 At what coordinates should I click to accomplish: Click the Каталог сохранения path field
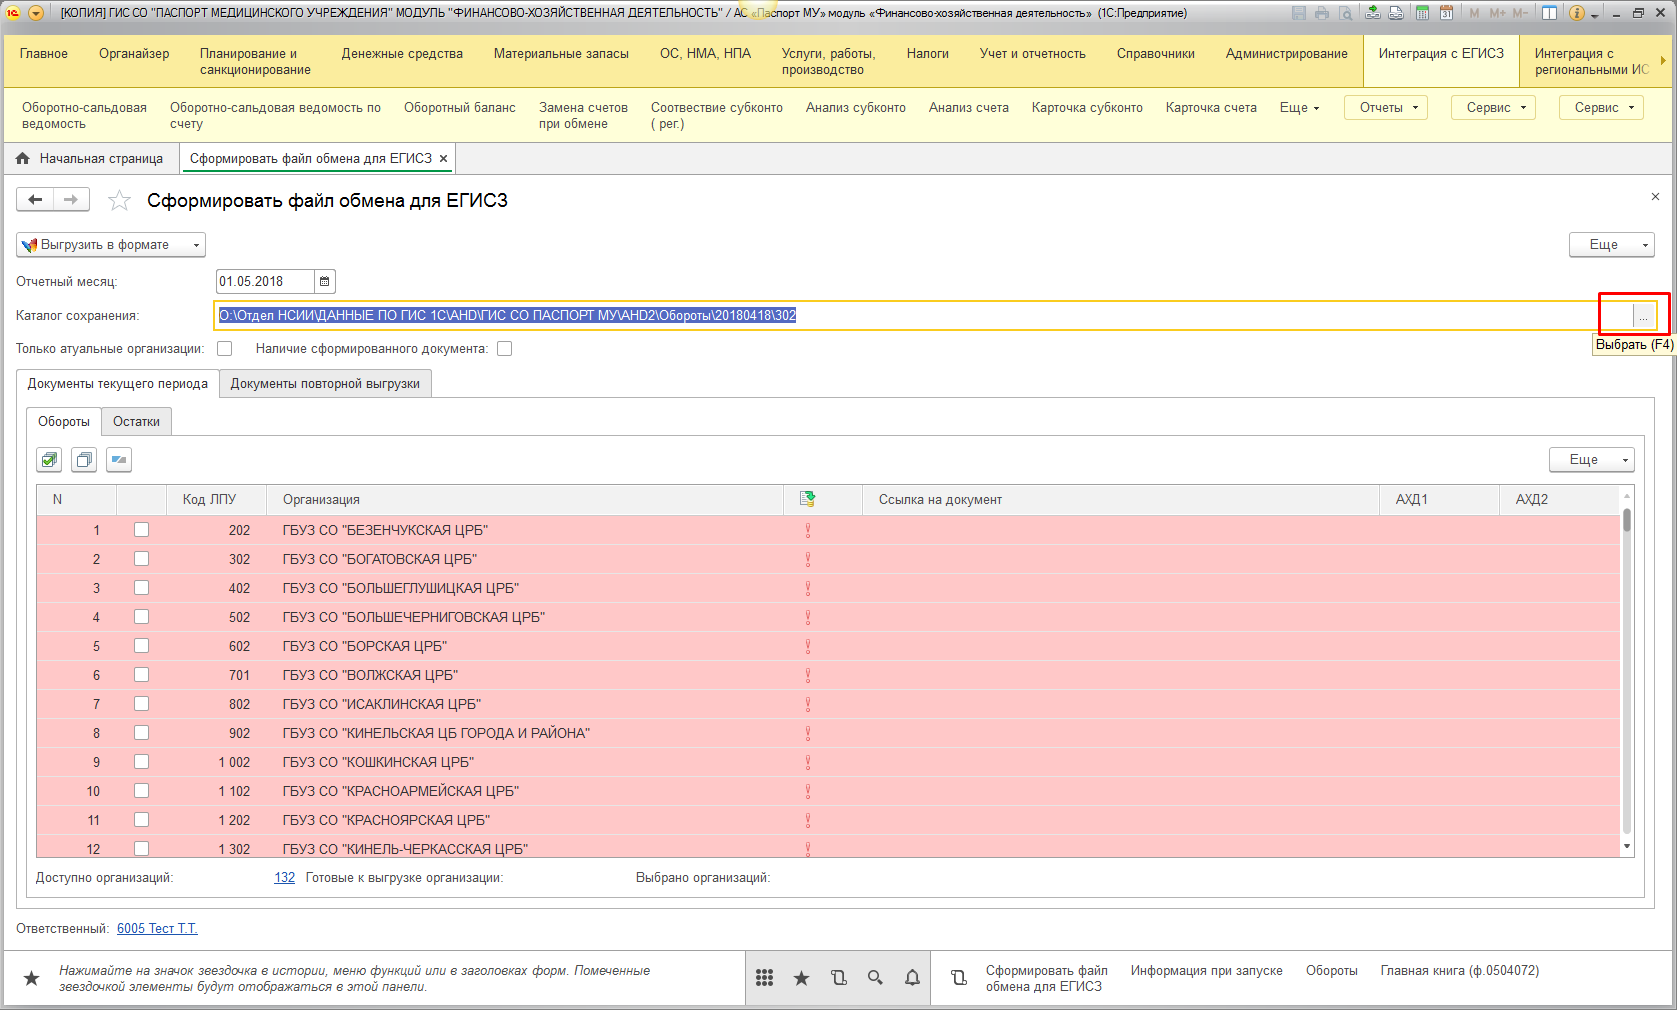click(x=900, y=316)
